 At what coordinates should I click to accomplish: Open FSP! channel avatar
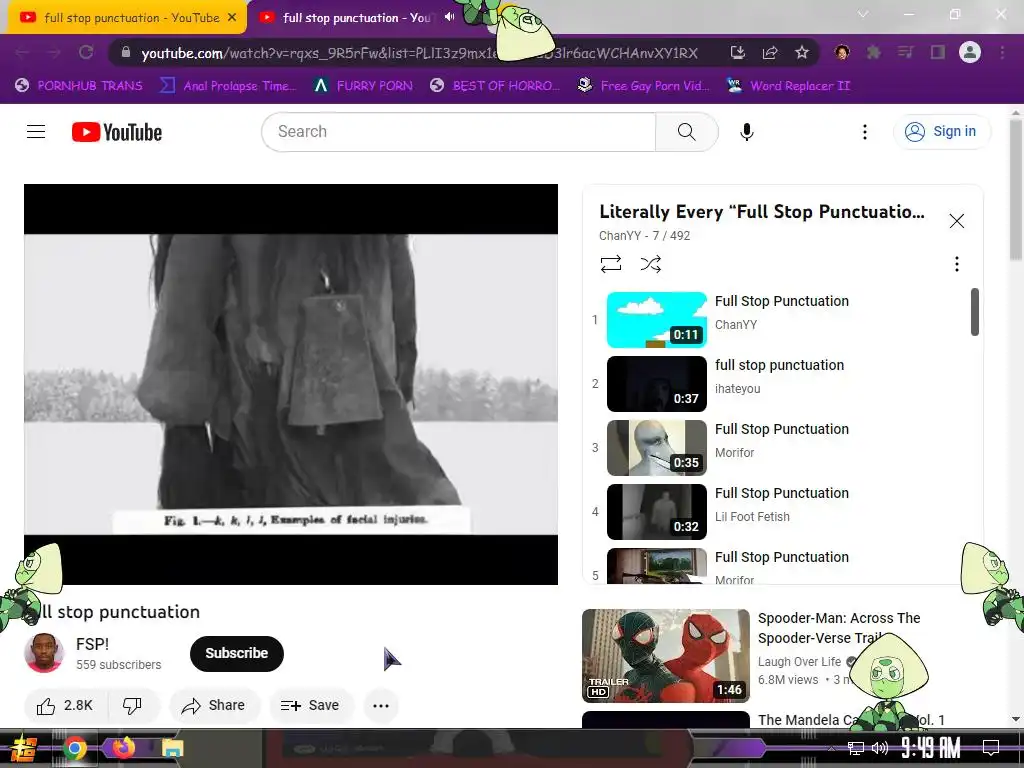44,652
